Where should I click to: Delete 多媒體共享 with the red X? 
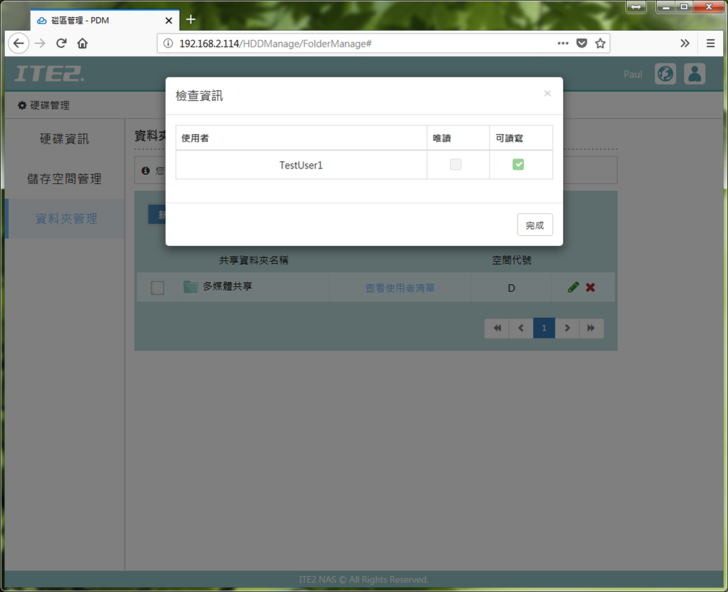pos(590,287)
